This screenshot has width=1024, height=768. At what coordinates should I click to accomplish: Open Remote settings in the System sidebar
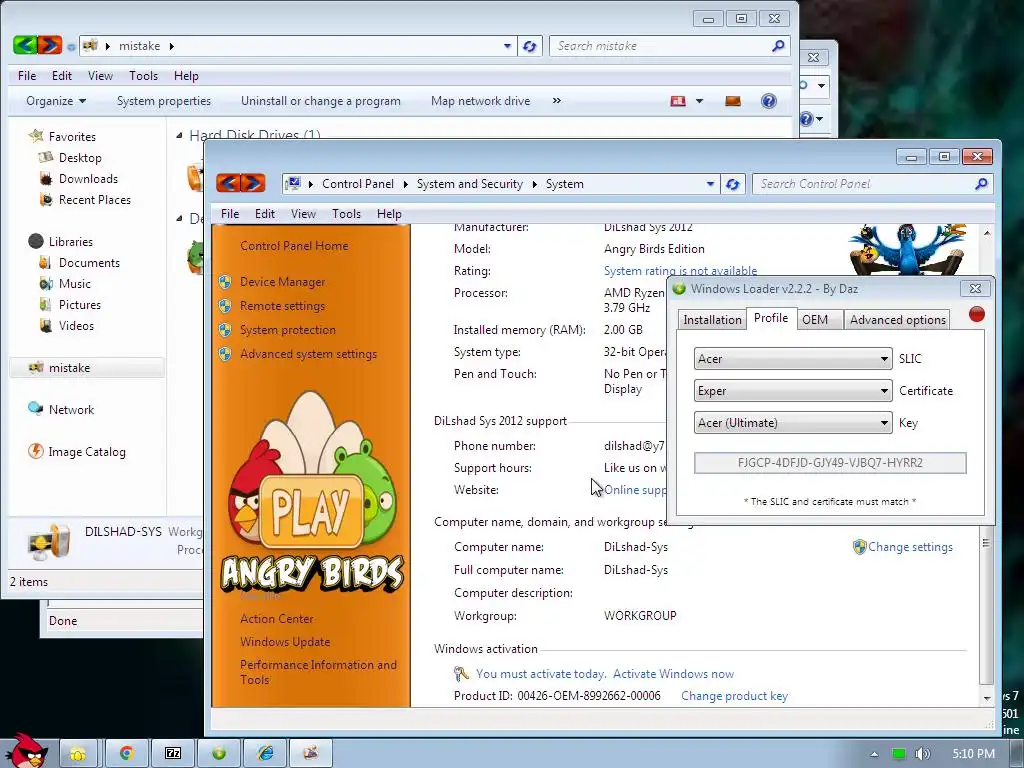pos(282,306)
